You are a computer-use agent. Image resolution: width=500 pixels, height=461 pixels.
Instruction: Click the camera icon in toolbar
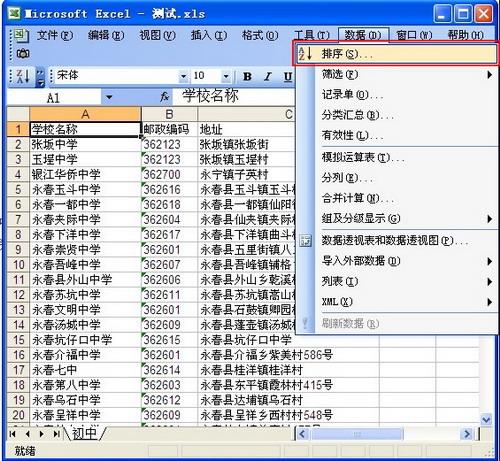pos(23,54)
